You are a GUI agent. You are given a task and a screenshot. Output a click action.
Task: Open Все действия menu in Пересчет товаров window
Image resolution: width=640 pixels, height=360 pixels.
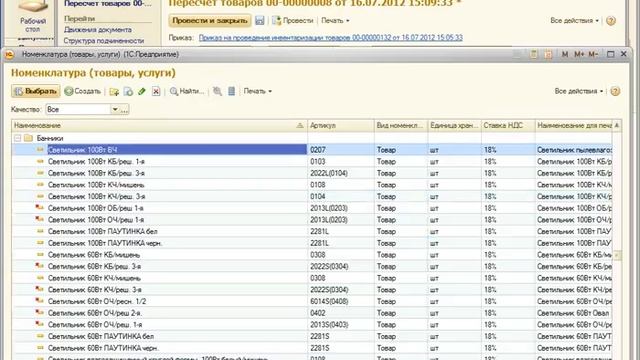pyautogui.click(x=574, y=20)
